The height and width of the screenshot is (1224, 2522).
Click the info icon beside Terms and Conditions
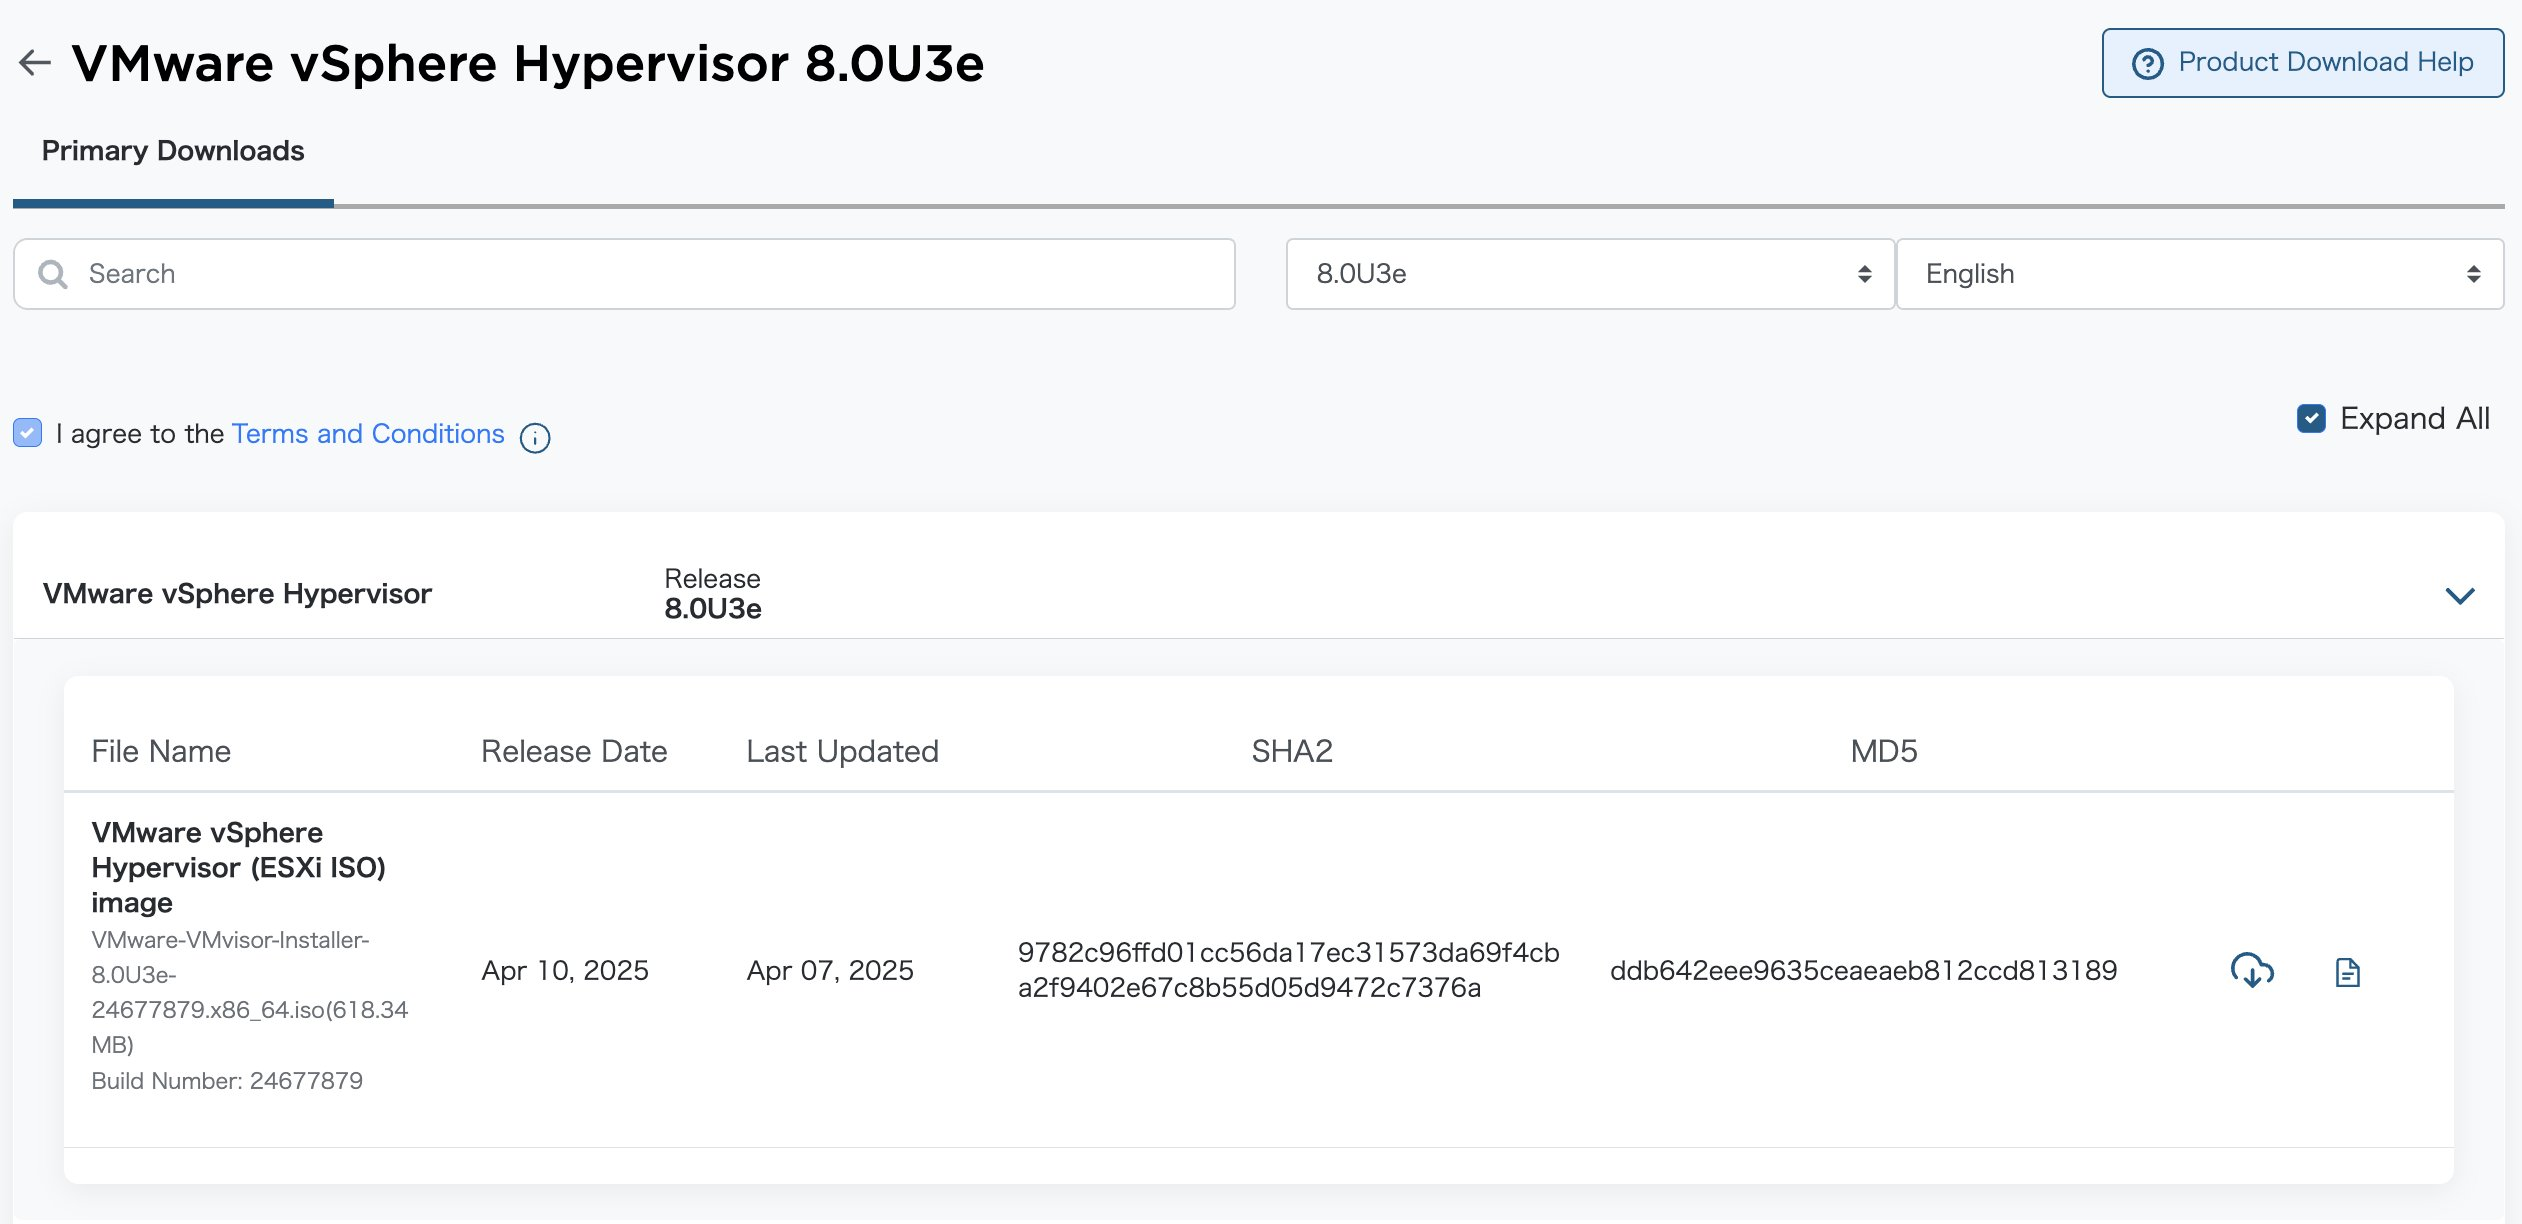pyautogui.click(x=535, y=438)
